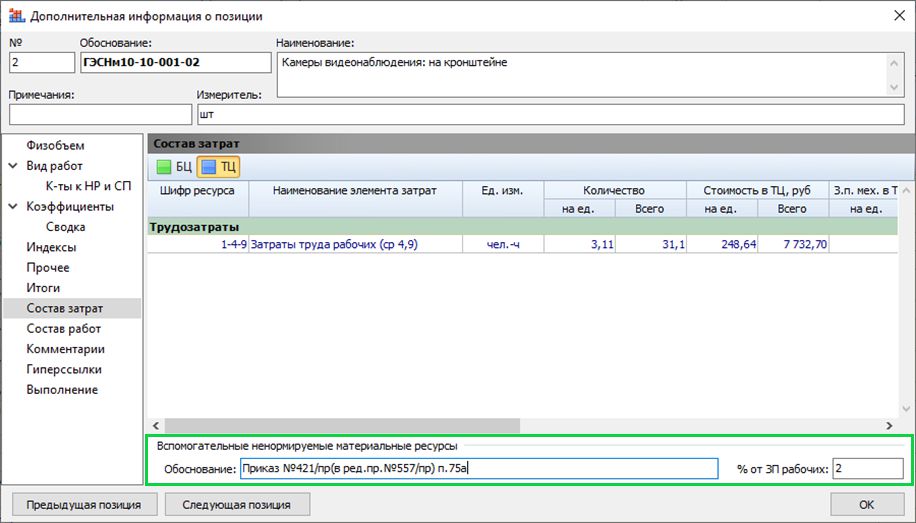Toggle the ТЦ current prices button
916x523 pixels.
click(218, 167)
